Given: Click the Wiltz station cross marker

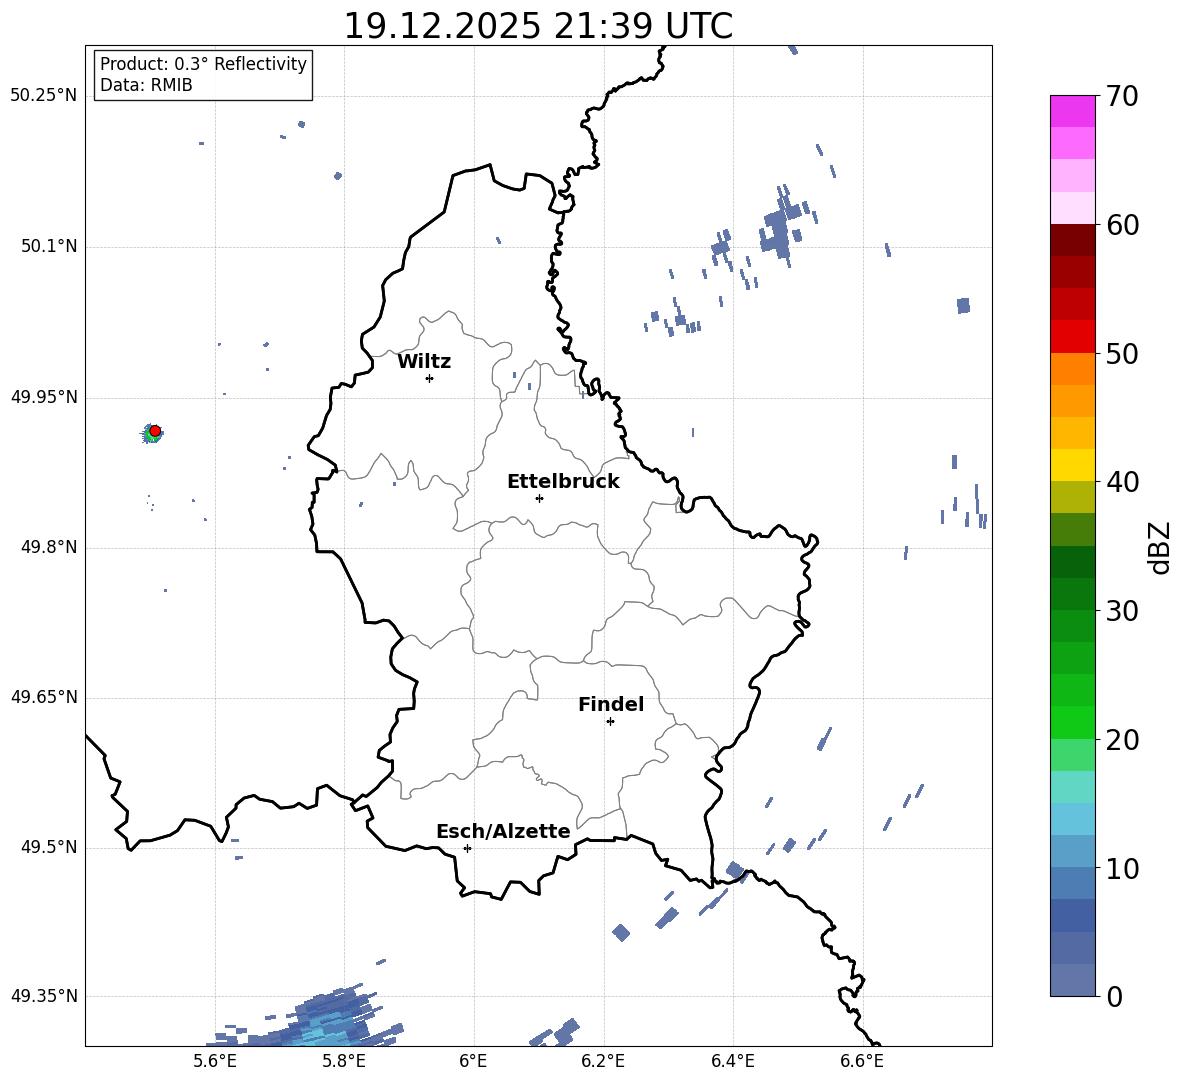Looking at the screenshot, I should pyautogui.click(x=430, y=378).
